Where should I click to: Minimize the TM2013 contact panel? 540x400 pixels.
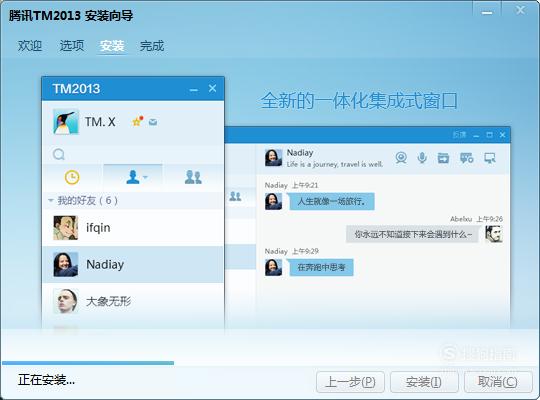pos(194,90)
